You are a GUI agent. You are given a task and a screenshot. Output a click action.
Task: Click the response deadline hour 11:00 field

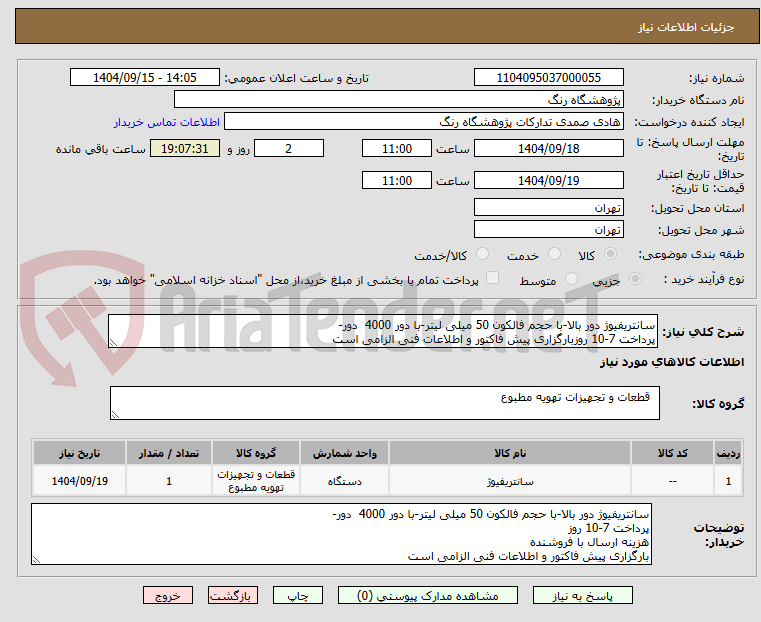click(x=397, y=148)
